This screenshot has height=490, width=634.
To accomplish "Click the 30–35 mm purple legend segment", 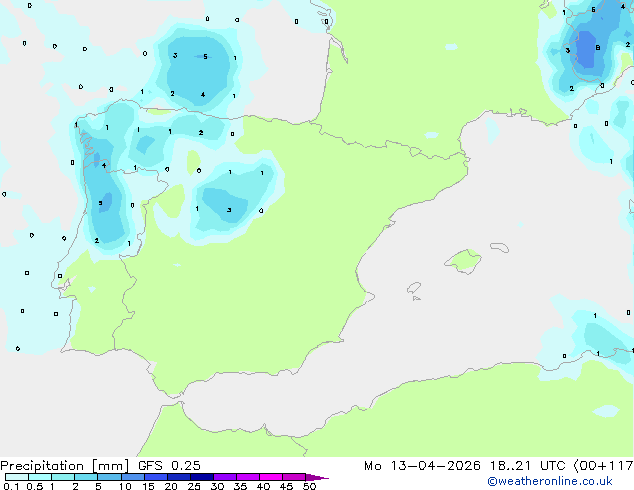I will (225, 477).
